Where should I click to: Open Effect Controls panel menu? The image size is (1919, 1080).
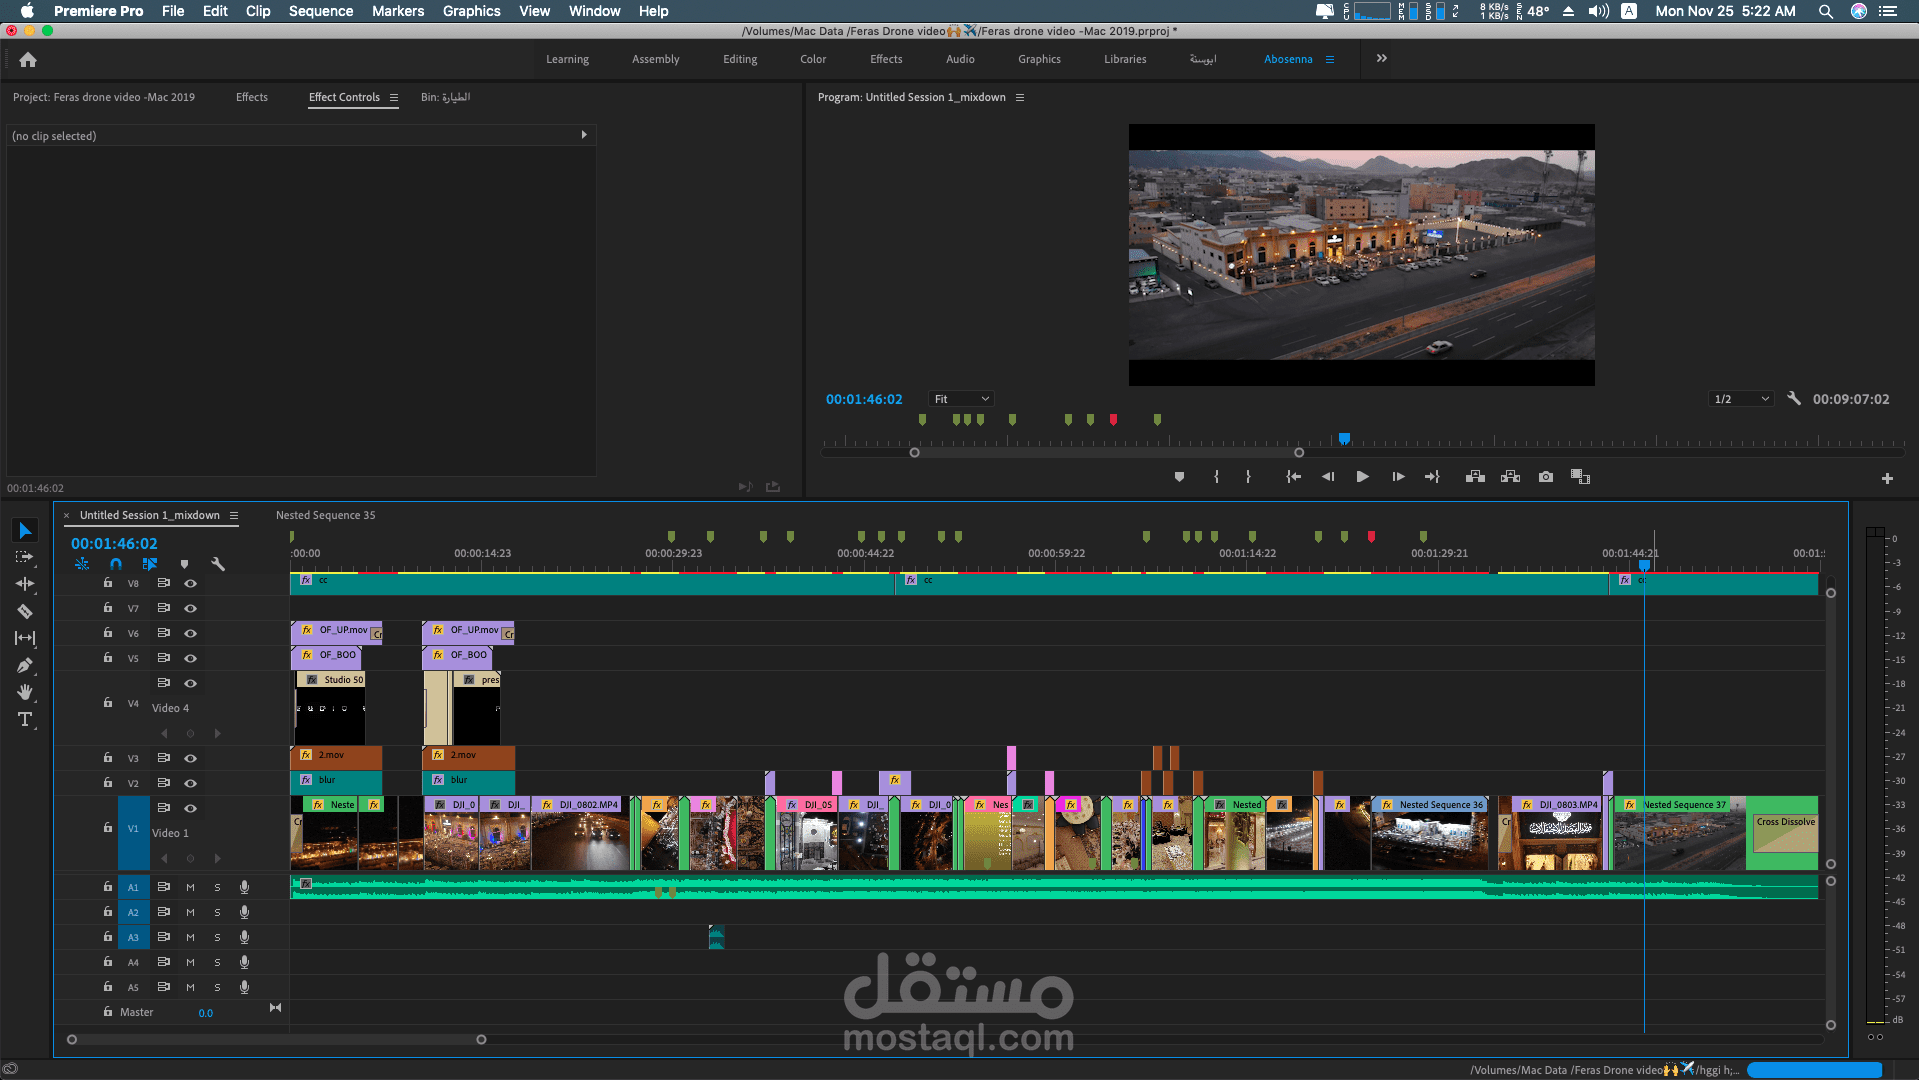[394, 98]
